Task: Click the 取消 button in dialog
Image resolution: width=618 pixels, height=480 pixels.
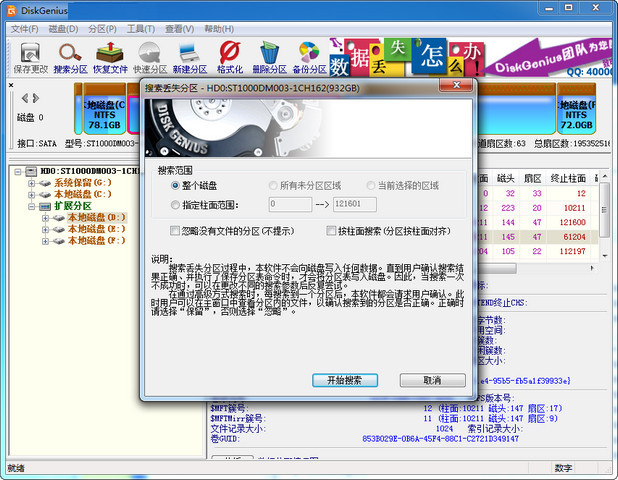Action: [x=432, y=381]
